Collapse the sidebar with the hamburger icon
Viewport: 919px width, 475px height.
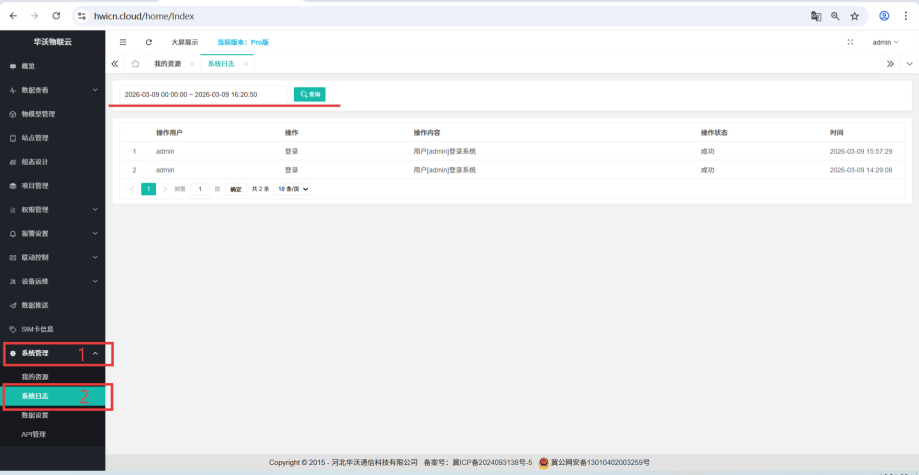(123, 42)
